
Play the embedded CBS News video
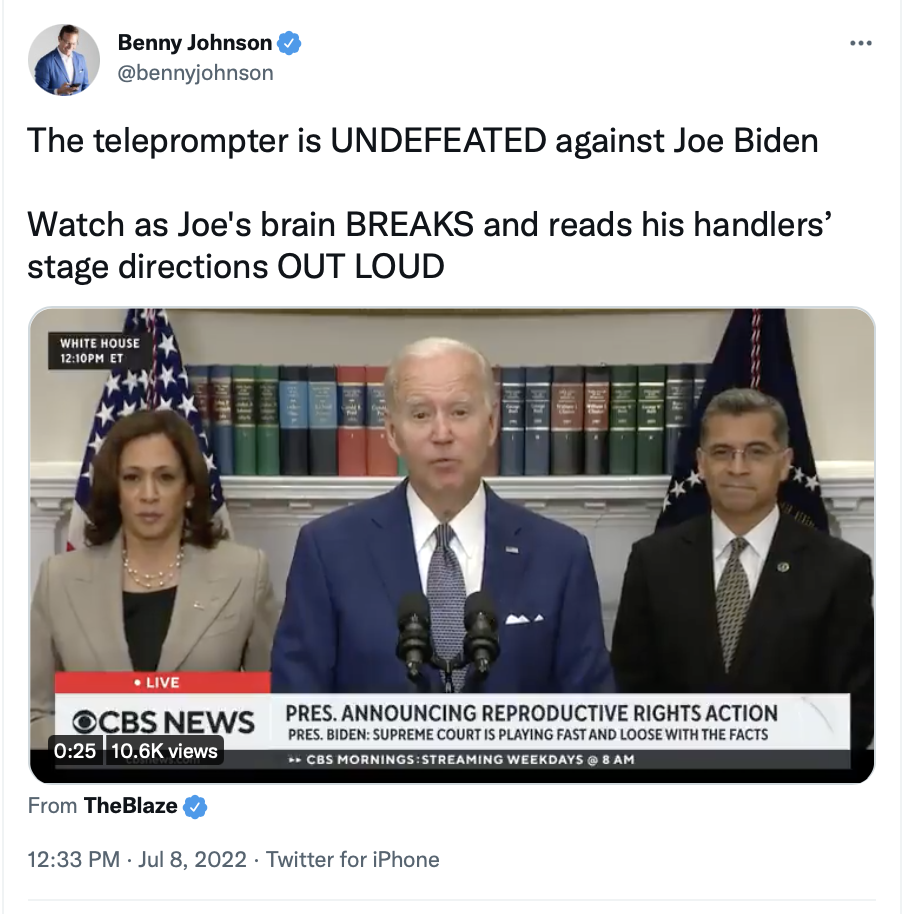click(x=452, y=545)
